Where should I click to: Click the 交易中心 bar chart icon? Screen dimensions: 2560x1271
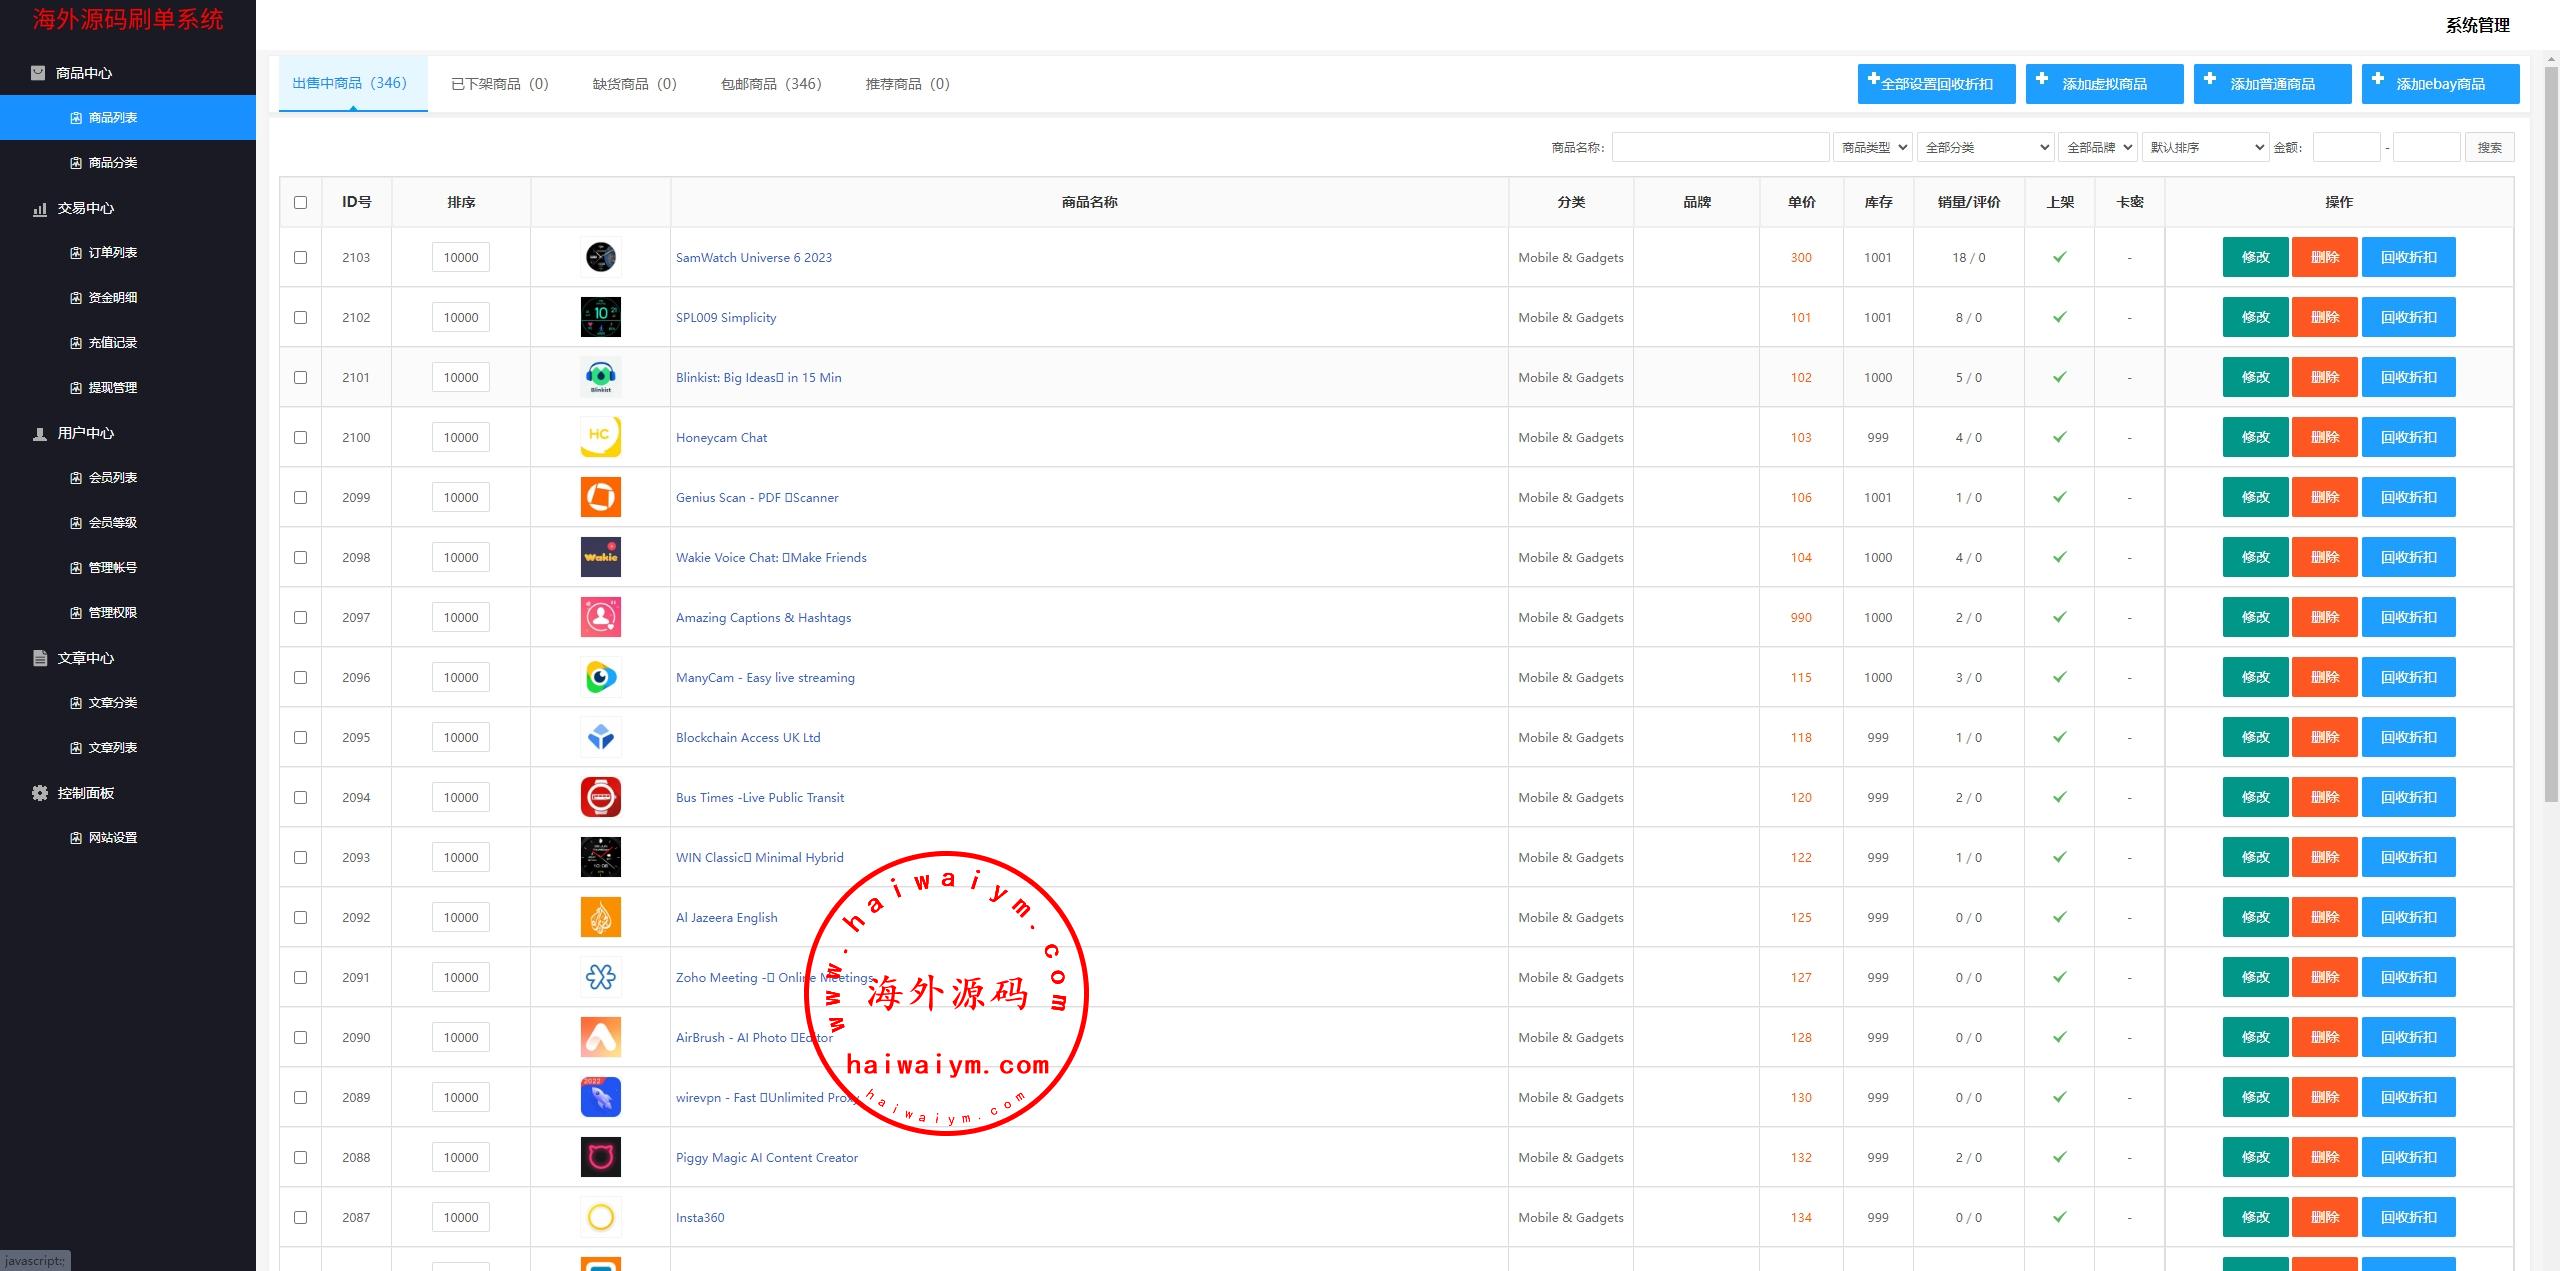(x=40, y=208)
